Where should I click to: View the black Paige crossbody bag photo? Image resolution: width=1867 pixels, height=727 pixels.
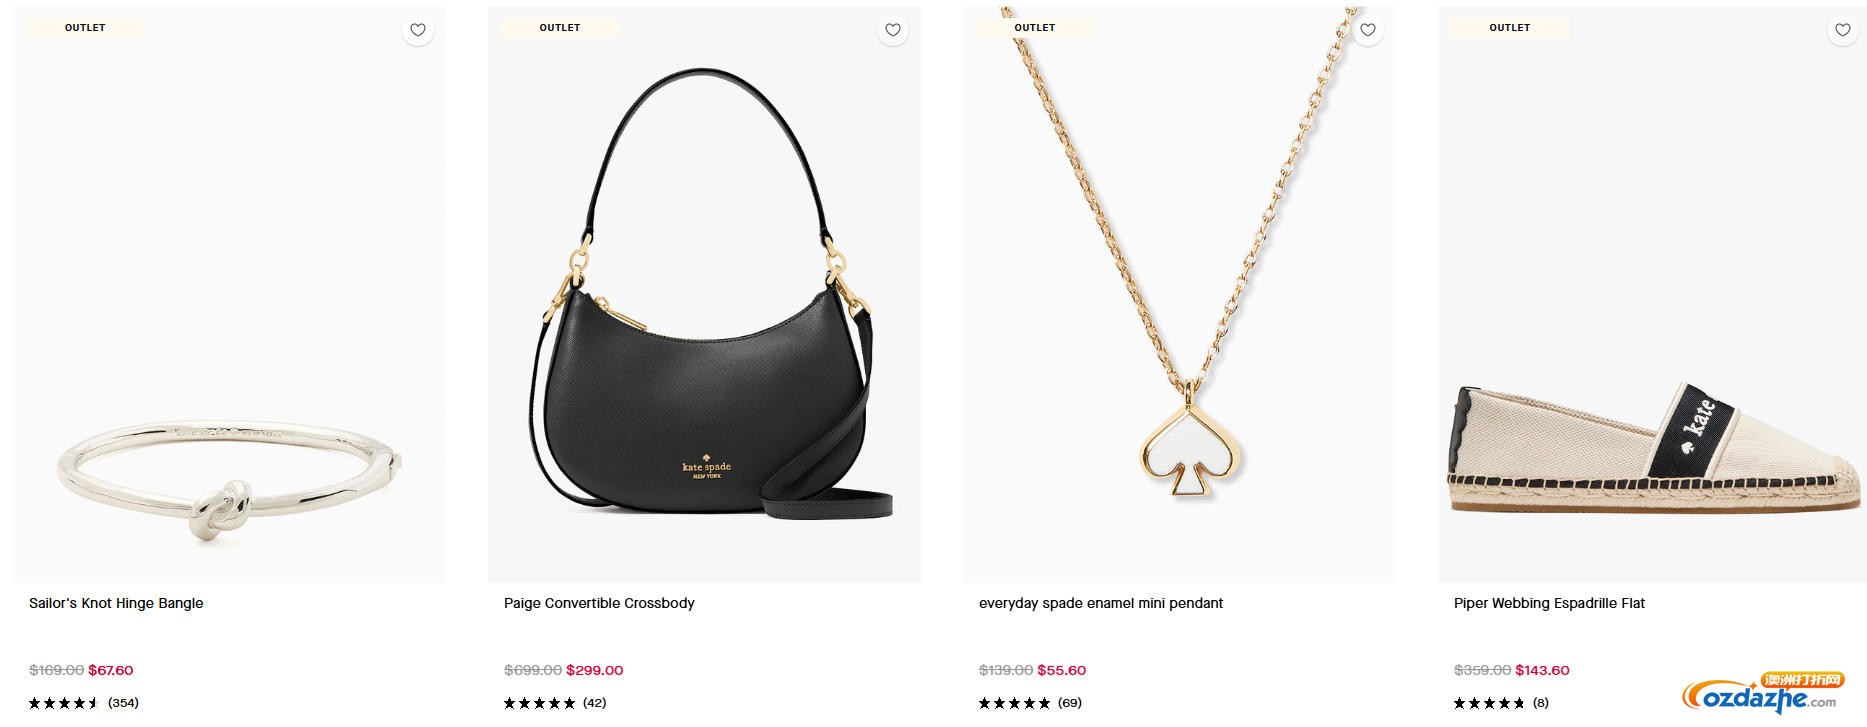coord(704,300)
